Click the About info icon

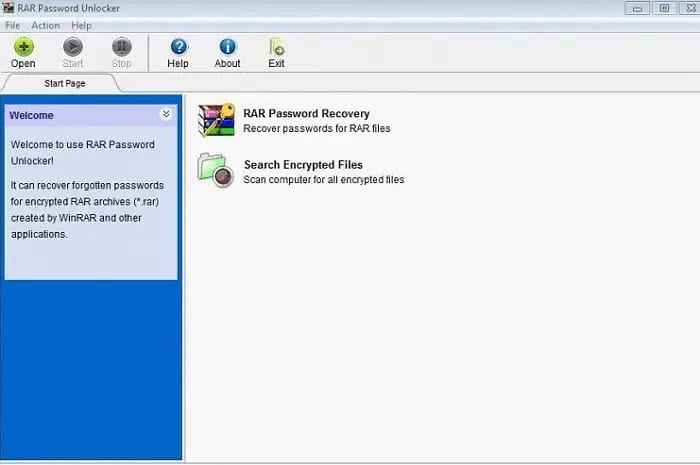click(x=228, y=47)
